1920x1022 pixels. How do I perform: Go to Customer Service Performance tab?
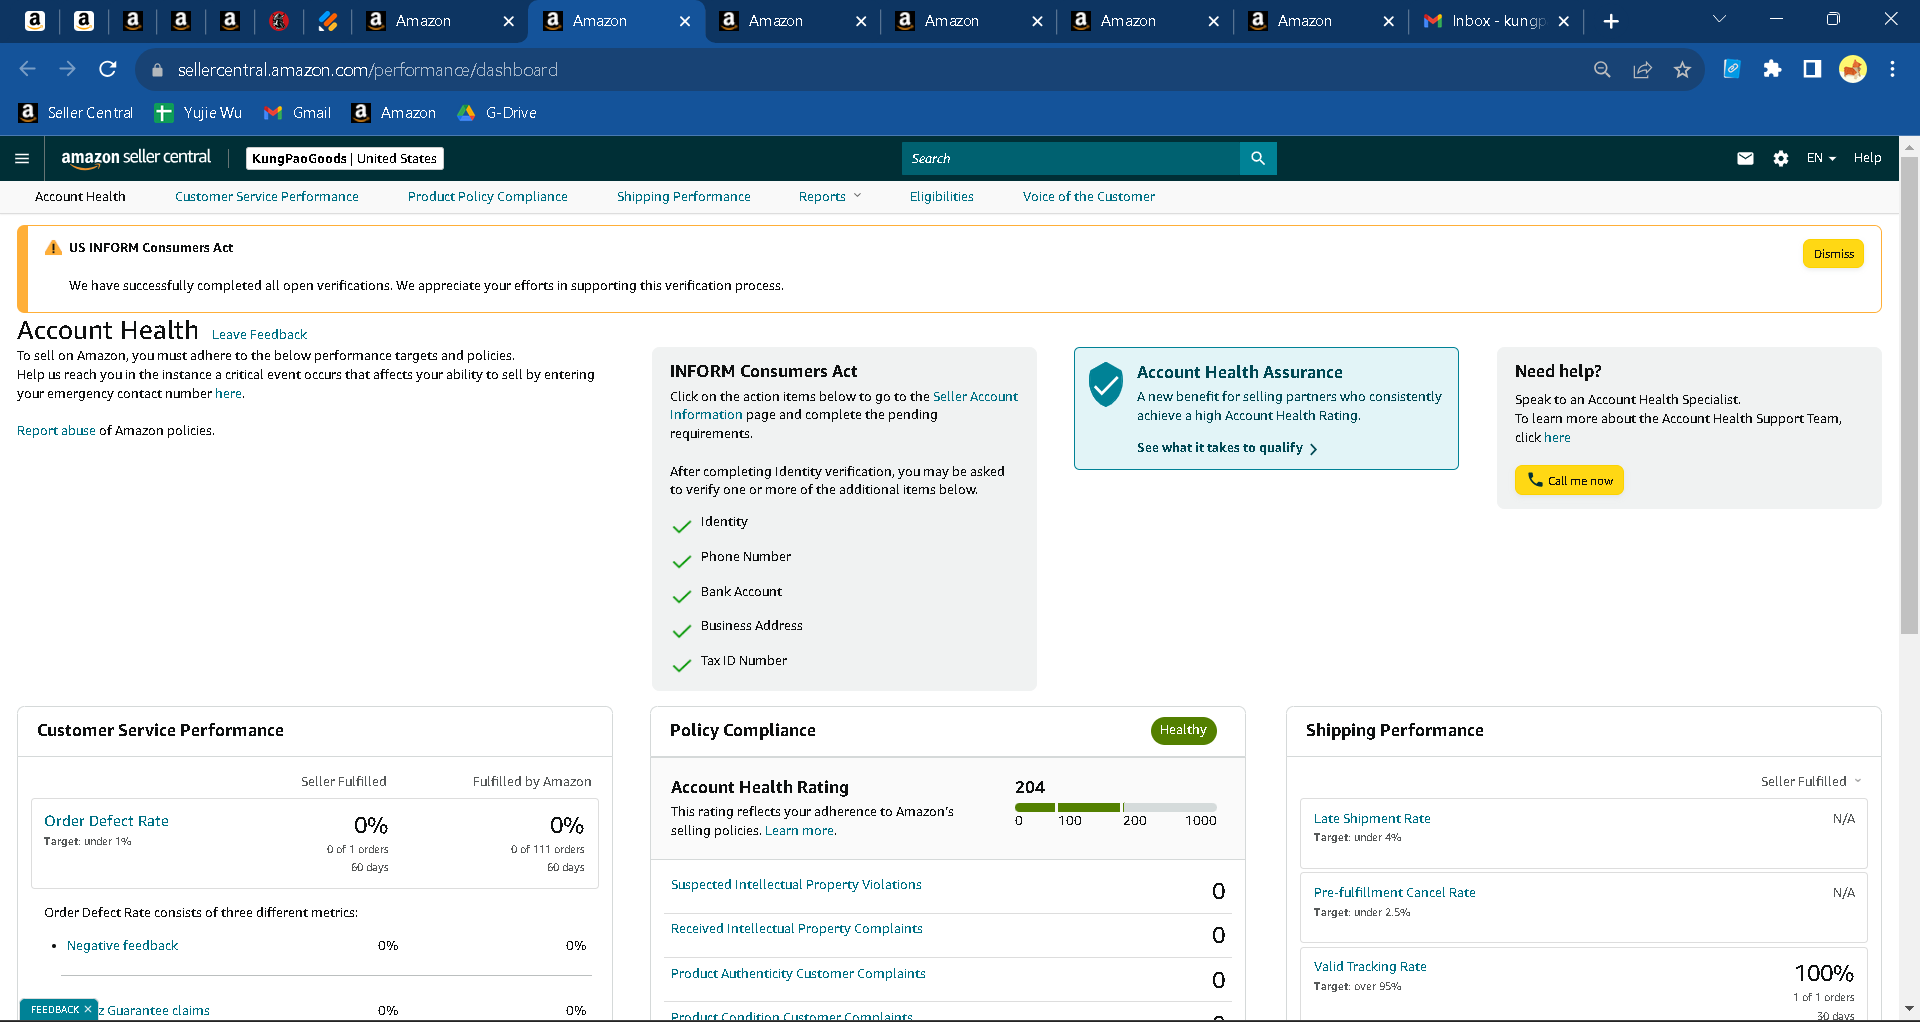267,197
